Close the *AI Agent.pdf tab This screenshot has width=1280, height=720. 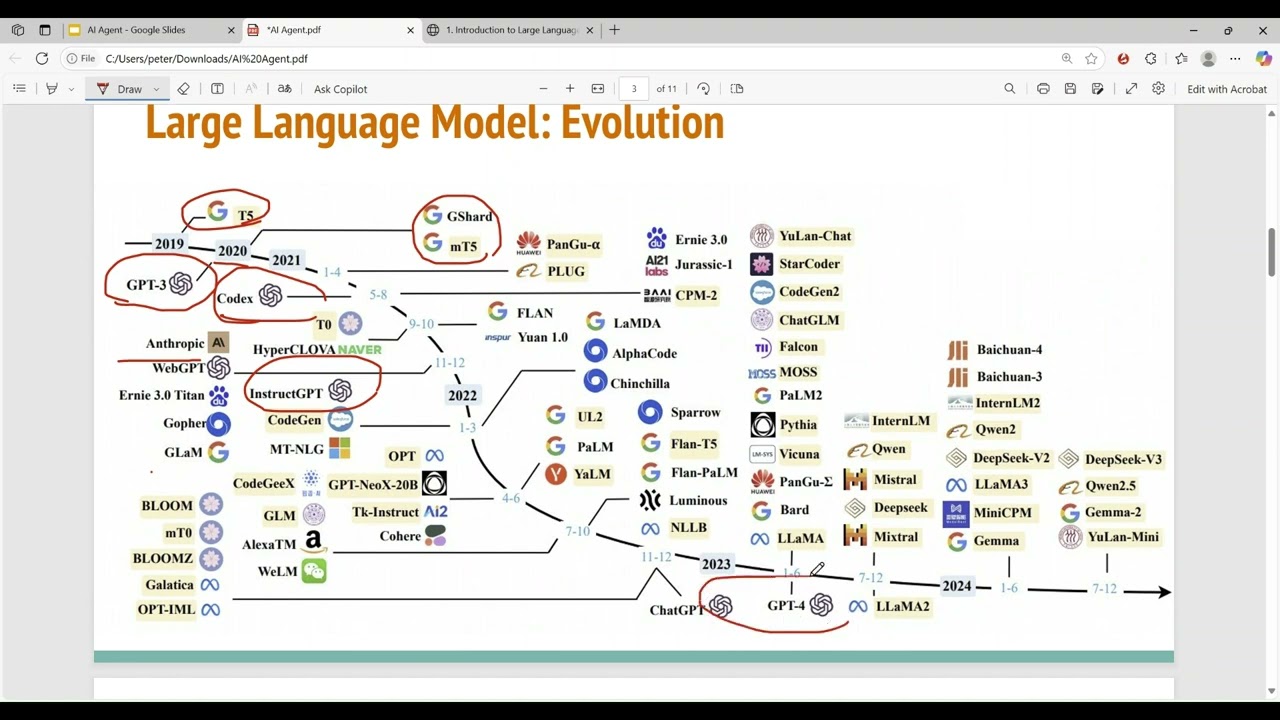click(410, 30)
